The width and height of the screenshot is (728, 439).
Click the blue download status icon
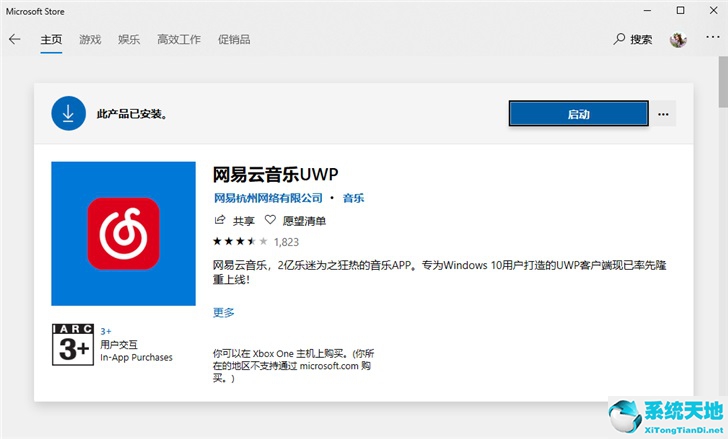tap(68, 113)
